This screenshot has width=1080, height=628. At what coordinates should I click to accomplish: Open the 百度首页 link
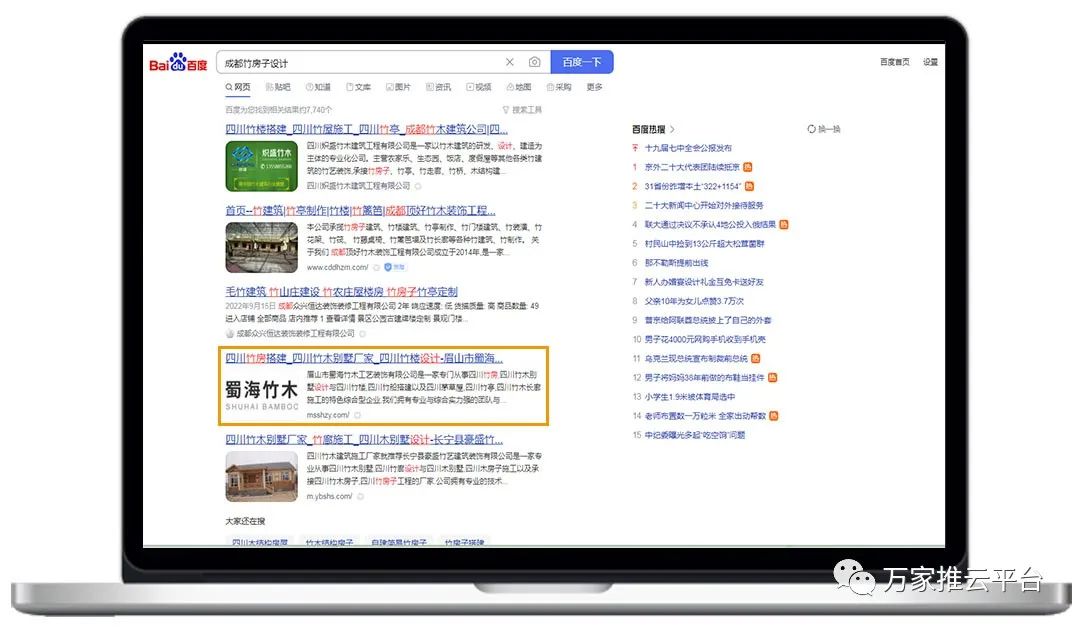(x=894, y=62)
